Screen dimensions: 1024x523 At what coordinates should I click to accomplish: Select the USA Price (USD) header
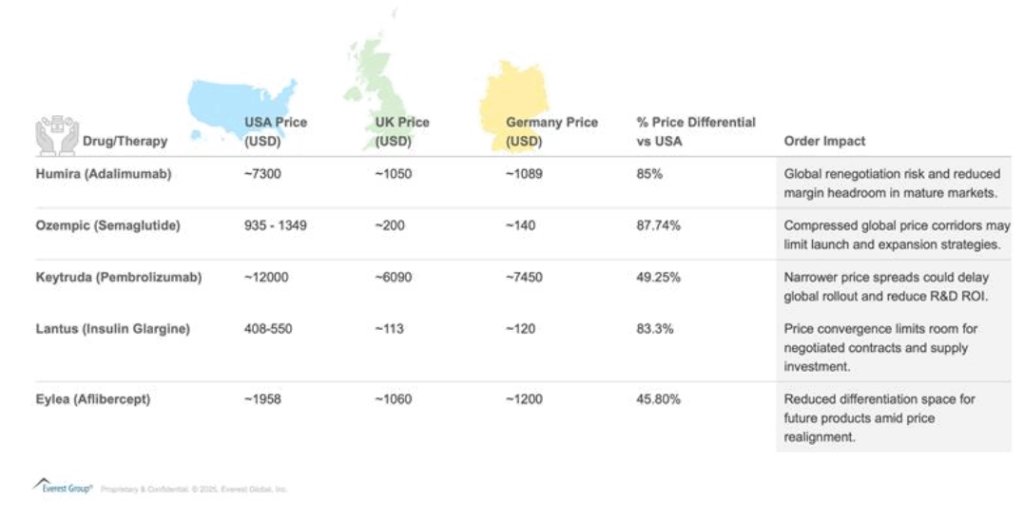click(x=276, y=131)
